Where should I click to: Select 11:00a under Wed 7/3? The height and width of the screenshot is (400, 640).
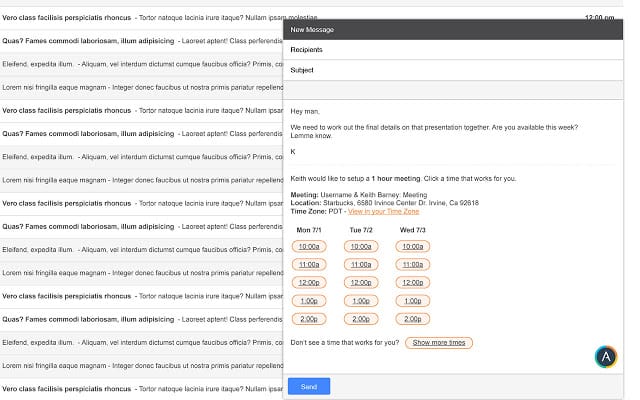413,264
